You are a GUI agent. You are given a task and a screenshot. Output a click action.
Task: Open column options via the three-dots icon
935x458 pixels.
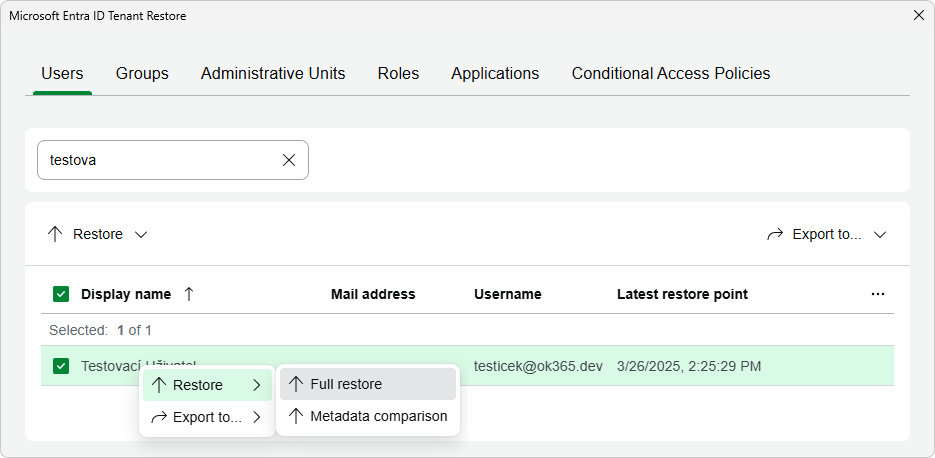point(878,294)
